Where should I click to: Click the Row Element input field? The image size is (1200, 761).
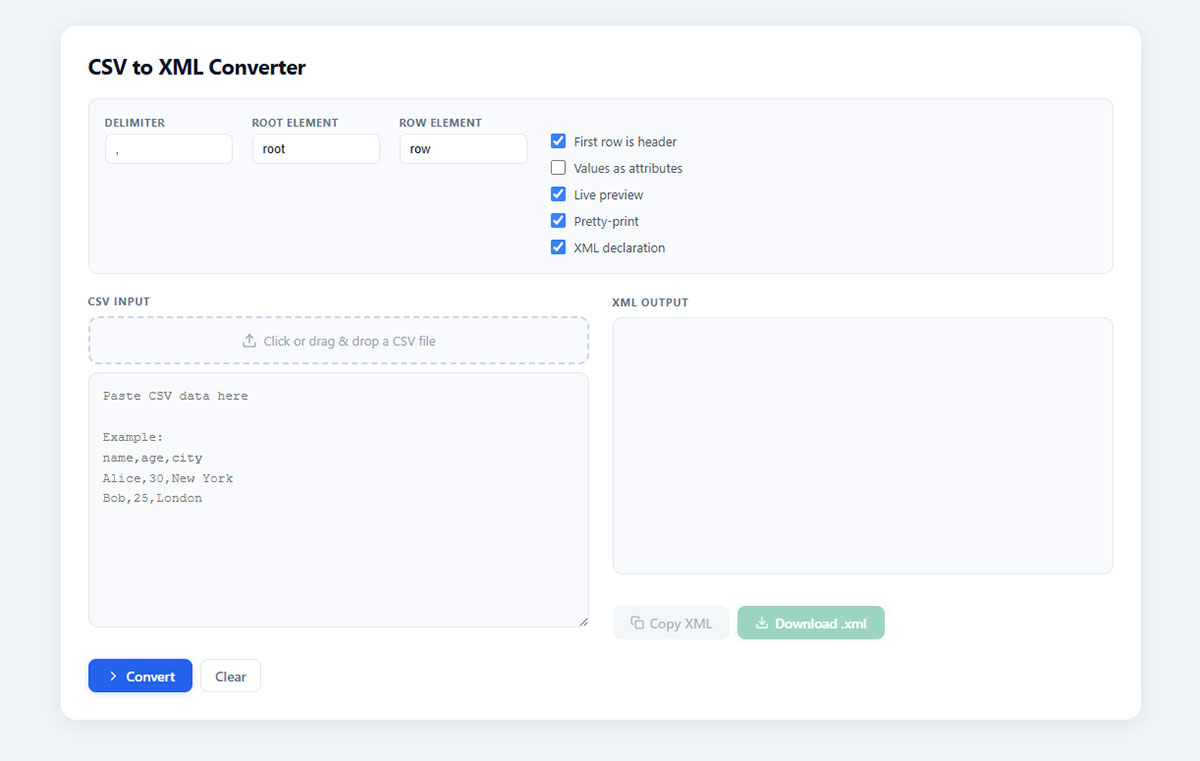tap(463, 149)
